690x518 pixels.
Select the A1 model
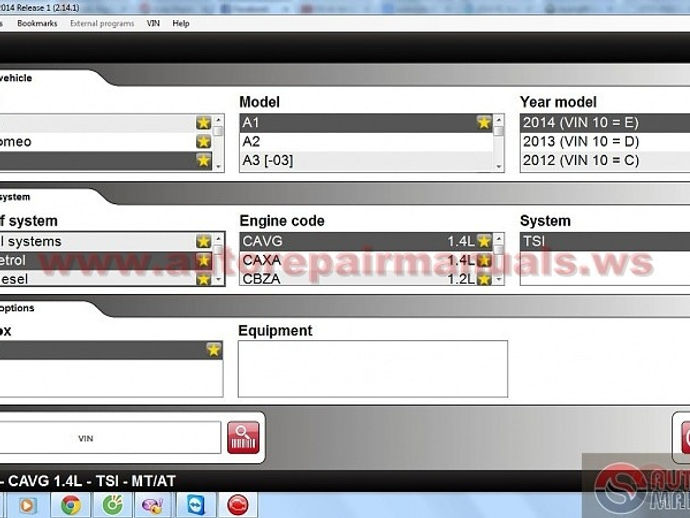pyautogui.click(x=366, y=123)
